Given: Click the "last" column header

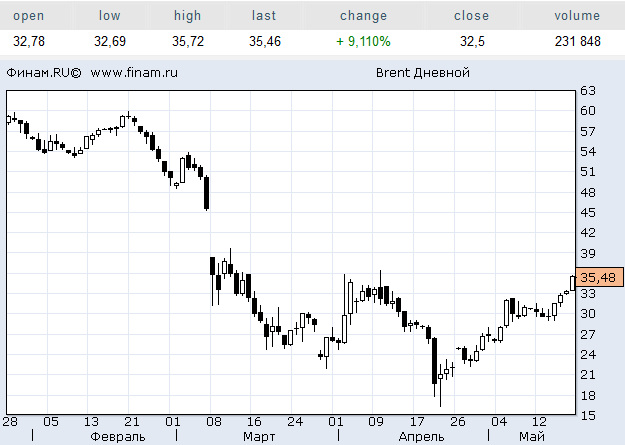Looking at the screenshot, I should 264,16.
